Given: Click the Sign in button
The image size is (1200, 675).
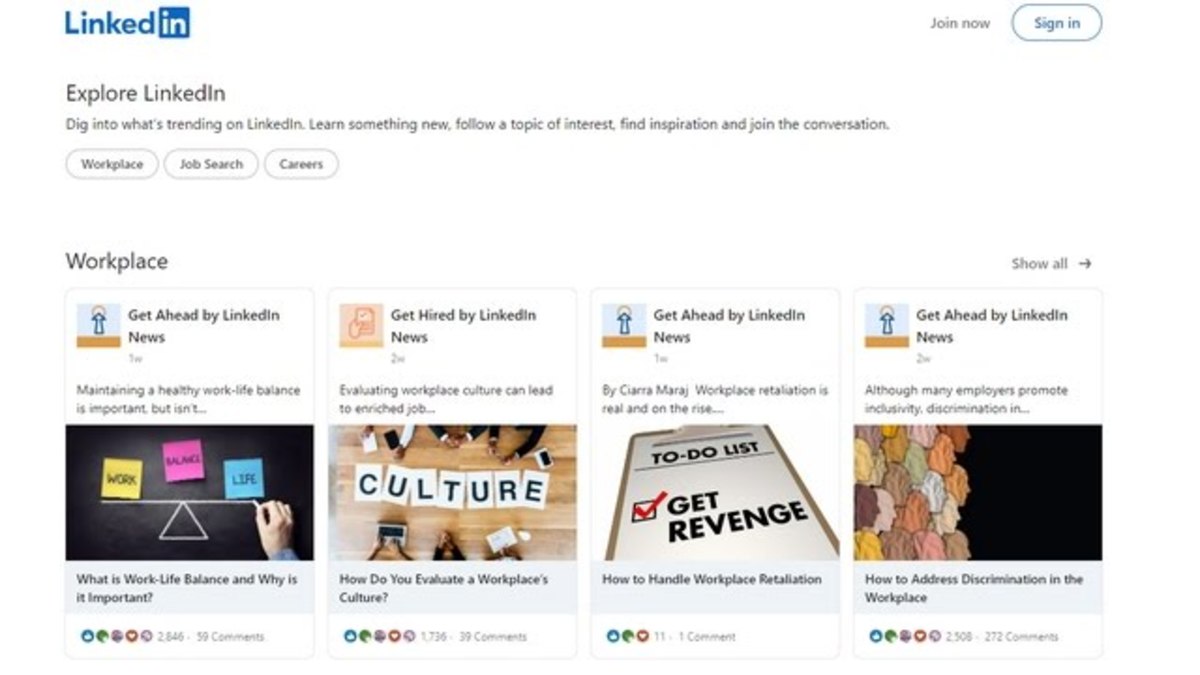Looking at the screenshot, I should point(1056,23).
